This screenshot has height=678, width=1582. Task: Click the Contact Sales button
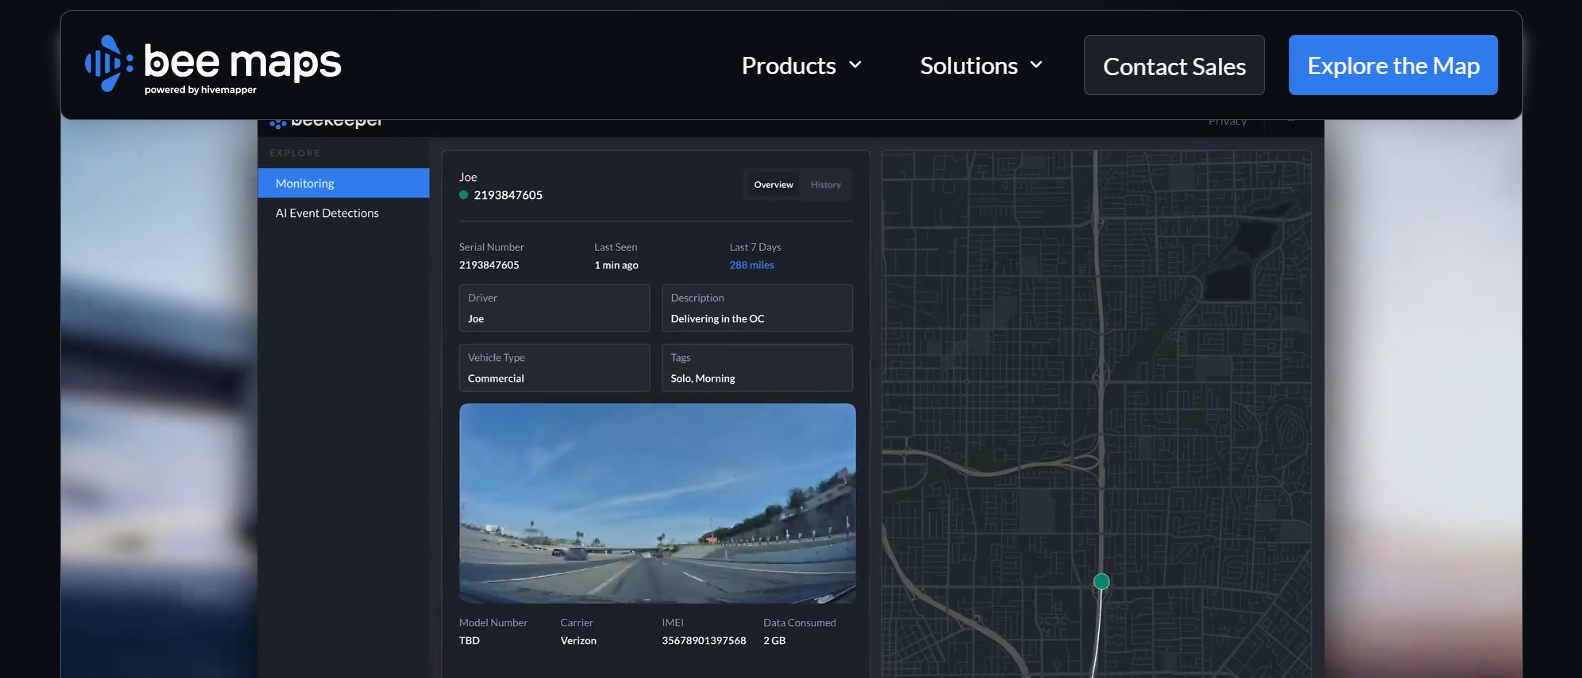click(1174, 66)
